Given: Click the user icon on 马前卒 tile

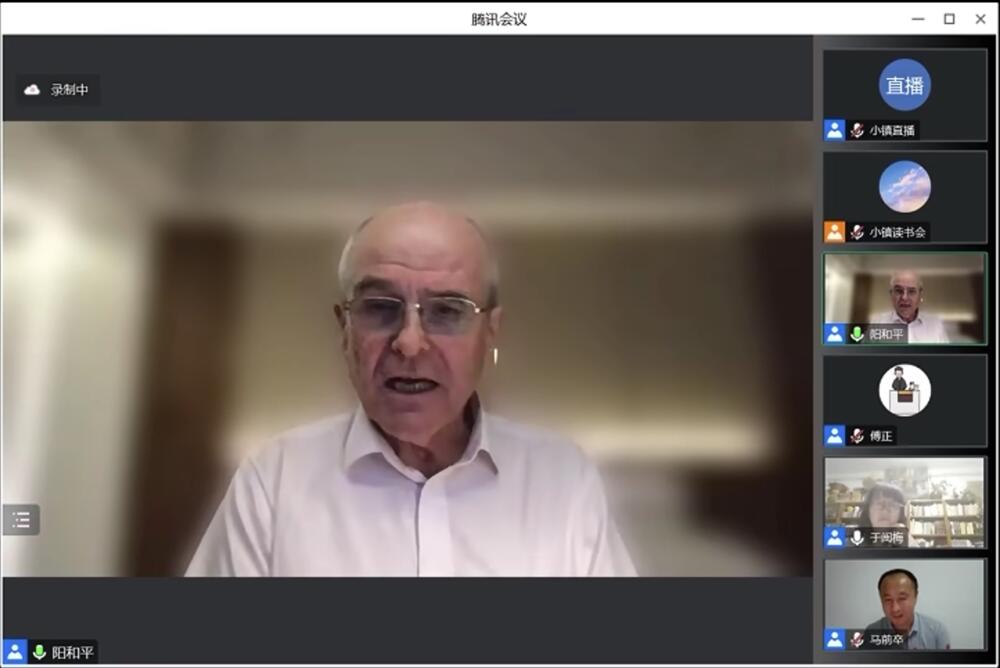Looking at the screenshot, I should click(x=834, y=639).
